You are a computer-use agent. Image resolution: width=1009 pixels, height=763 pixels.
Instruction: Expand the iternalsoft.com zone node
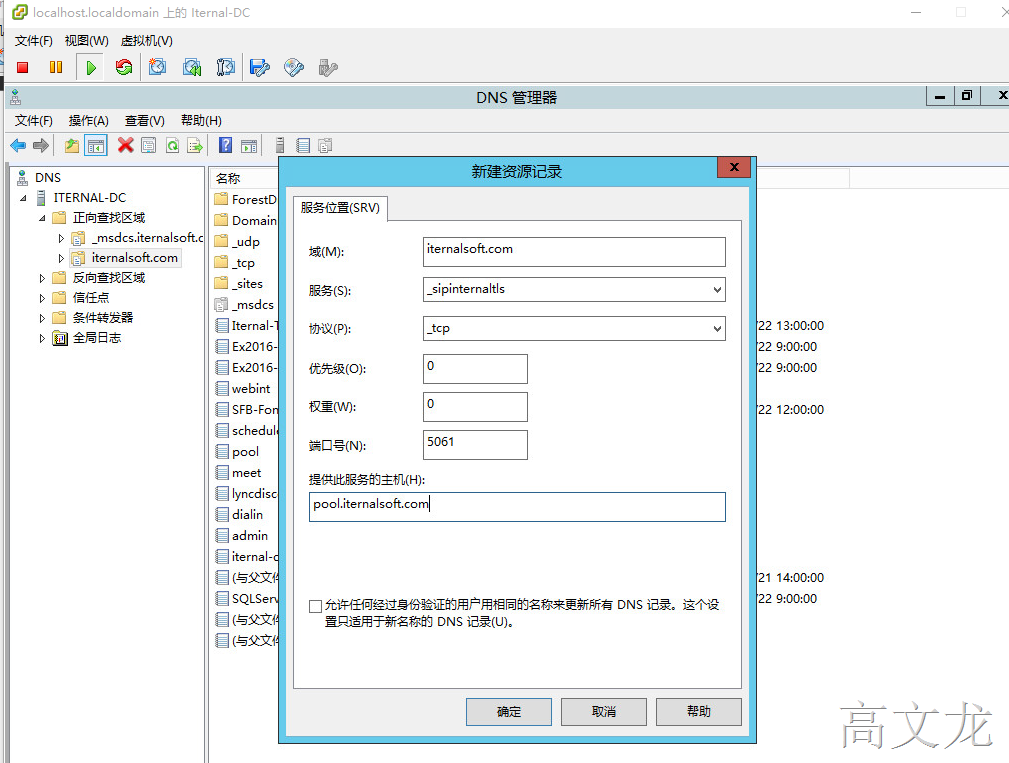[x=61, y=258]
